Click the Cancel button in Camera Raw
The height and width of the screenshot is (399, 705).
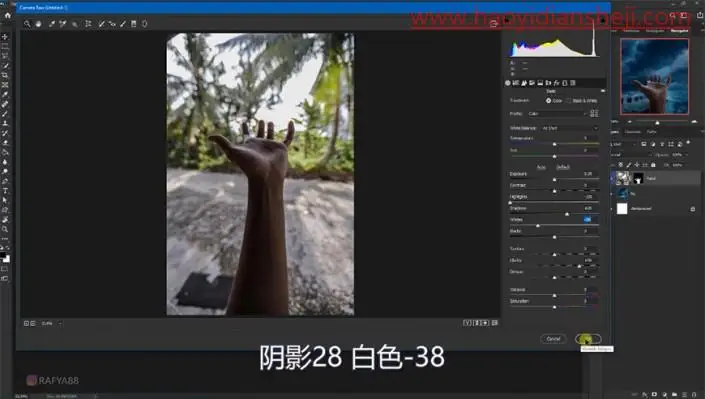(553, 339)
